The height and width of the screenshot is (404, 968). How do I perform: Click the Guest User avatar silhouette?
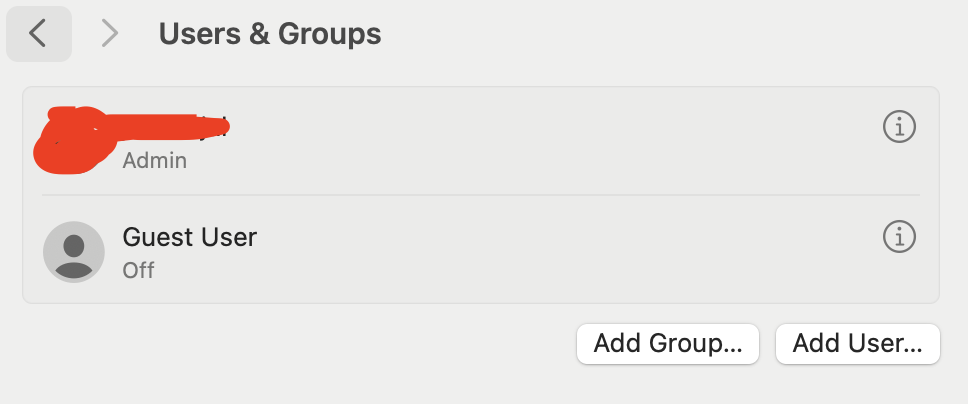point(74,251)
